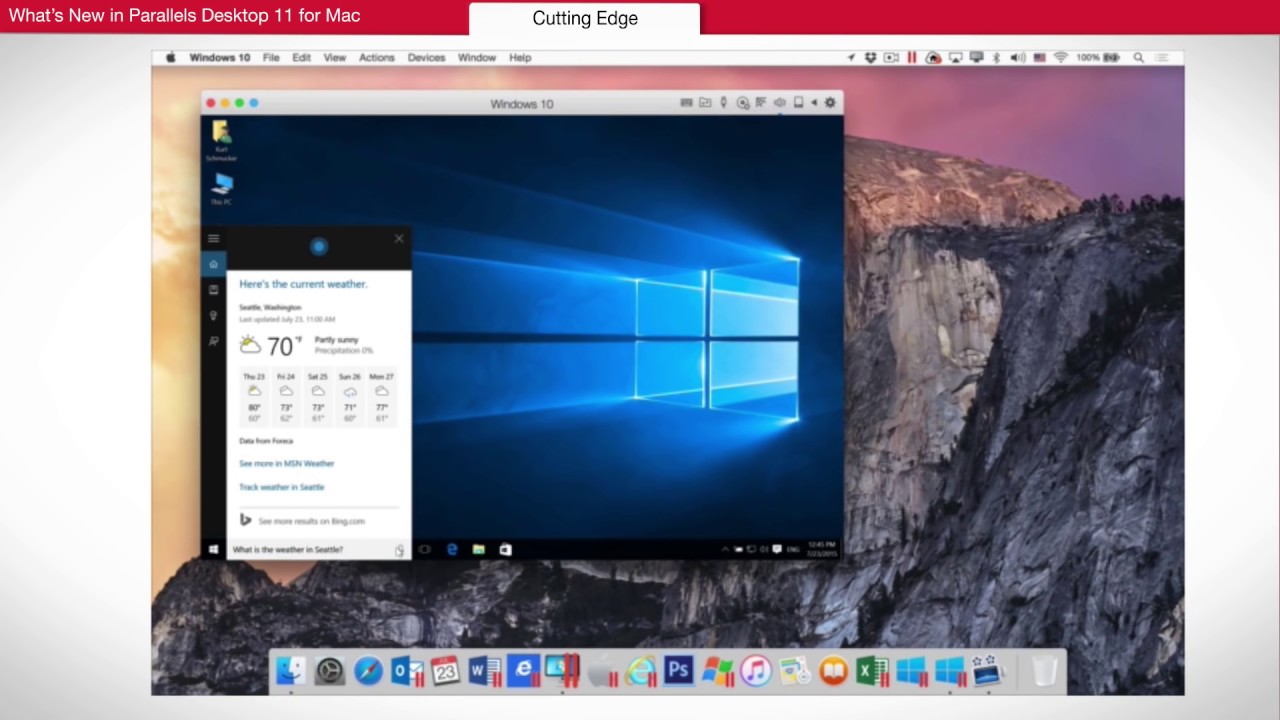
Task: Open Notification Center in menu bar
Action: [1162, 58]
